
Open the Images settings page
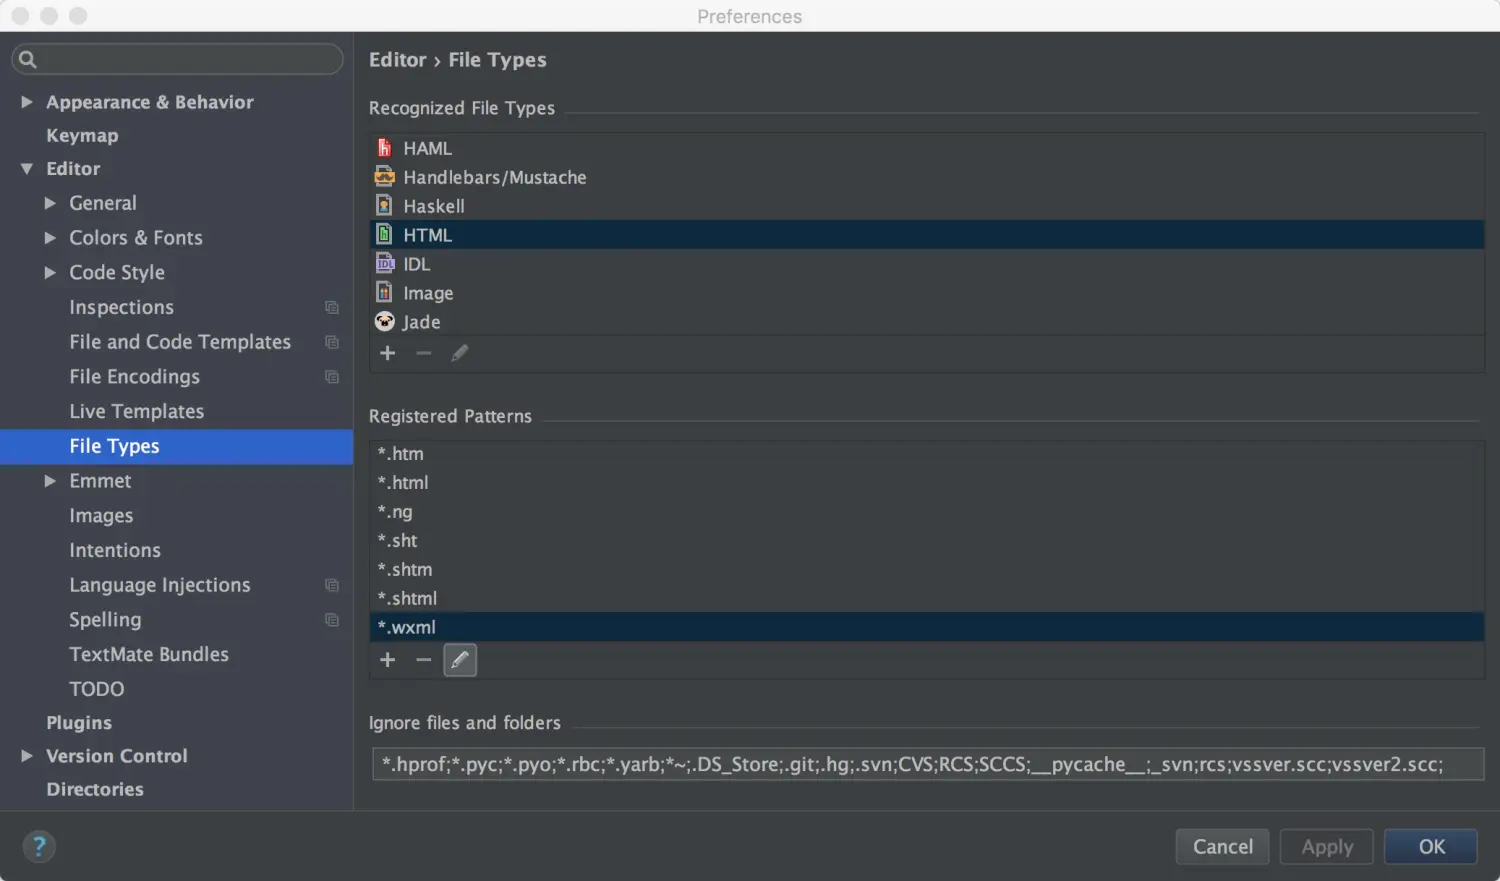(x=101, y=516)
